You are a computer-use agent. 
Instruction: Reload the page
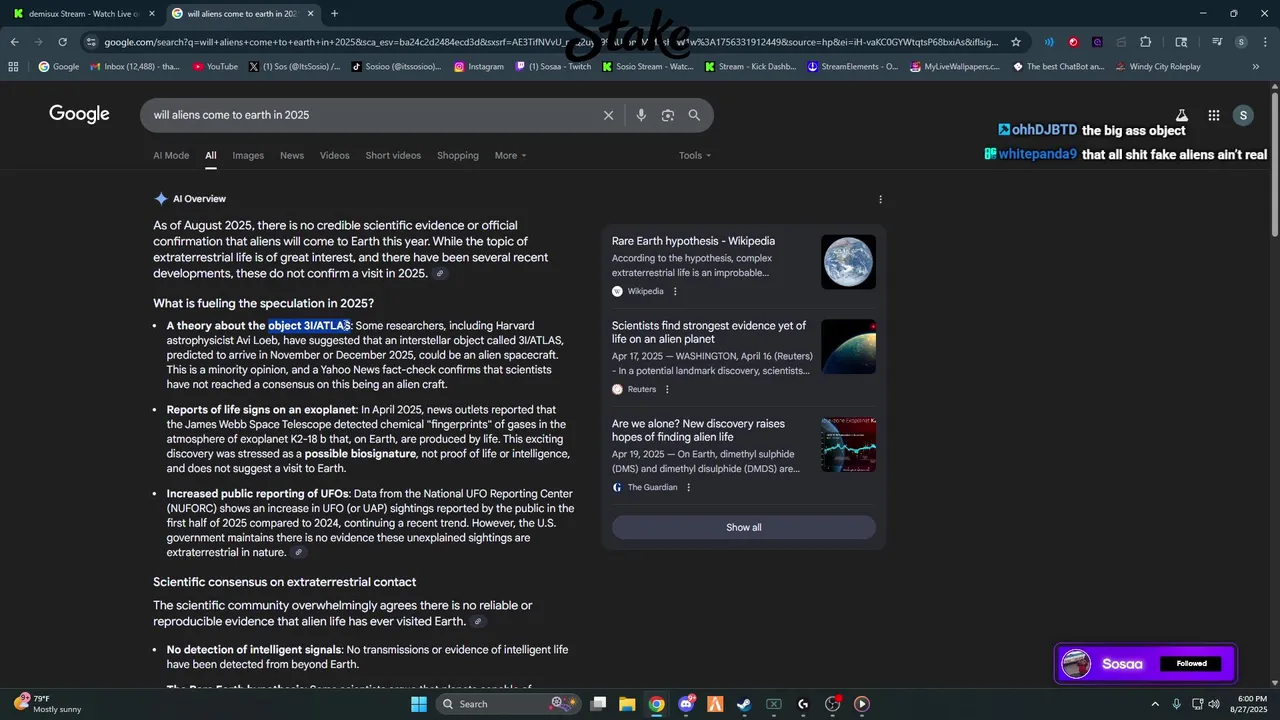coord(62,42)
